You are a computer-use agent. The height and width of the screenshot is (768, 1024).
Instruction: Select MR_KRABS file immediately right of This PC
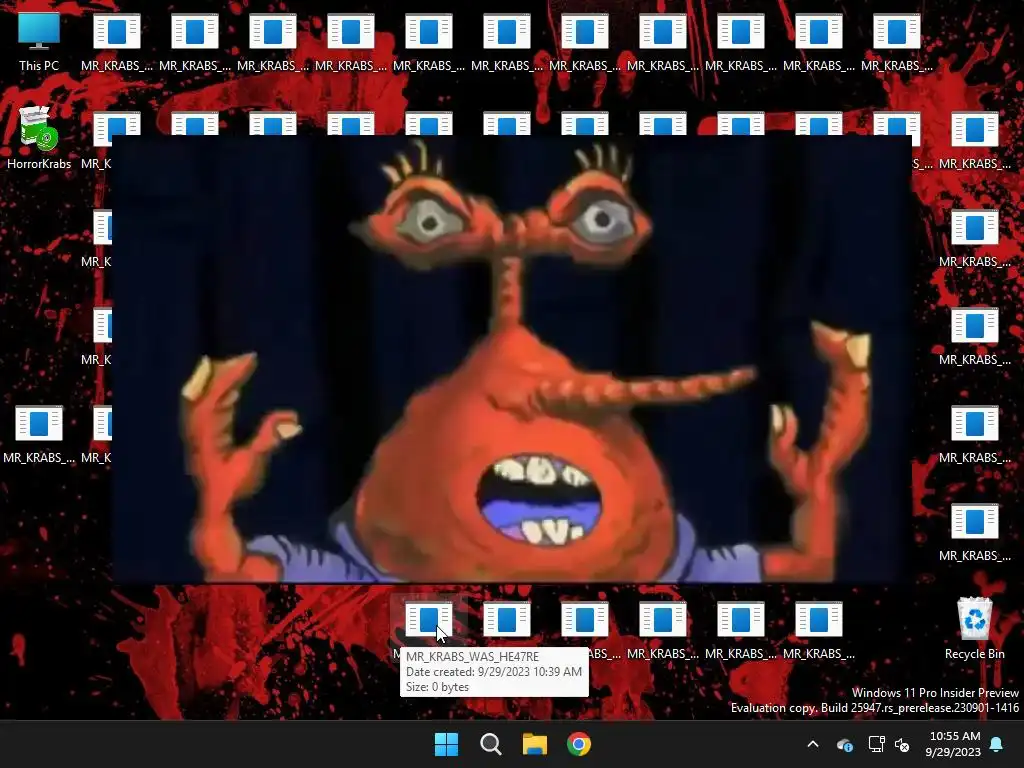click(x=116, y=40)
